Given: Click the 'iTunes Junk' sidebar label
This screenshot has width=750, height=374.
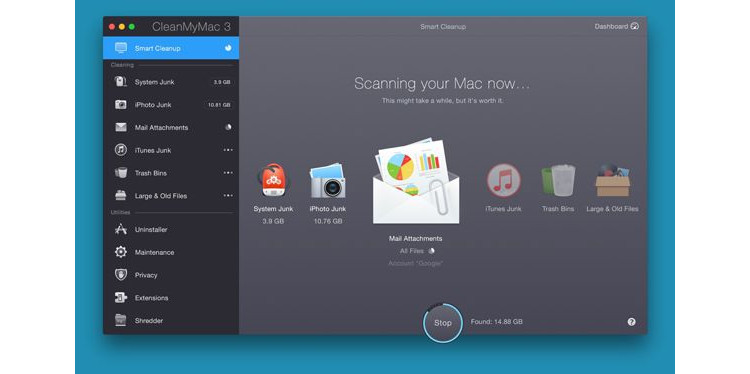Looking at the screenshot, I should (153, 150).
